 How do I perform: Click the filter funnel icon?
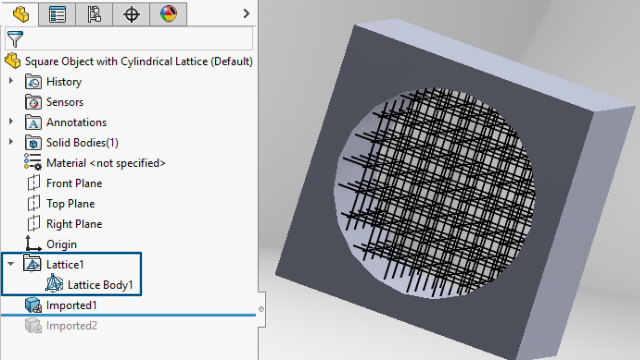coord(15,39)
